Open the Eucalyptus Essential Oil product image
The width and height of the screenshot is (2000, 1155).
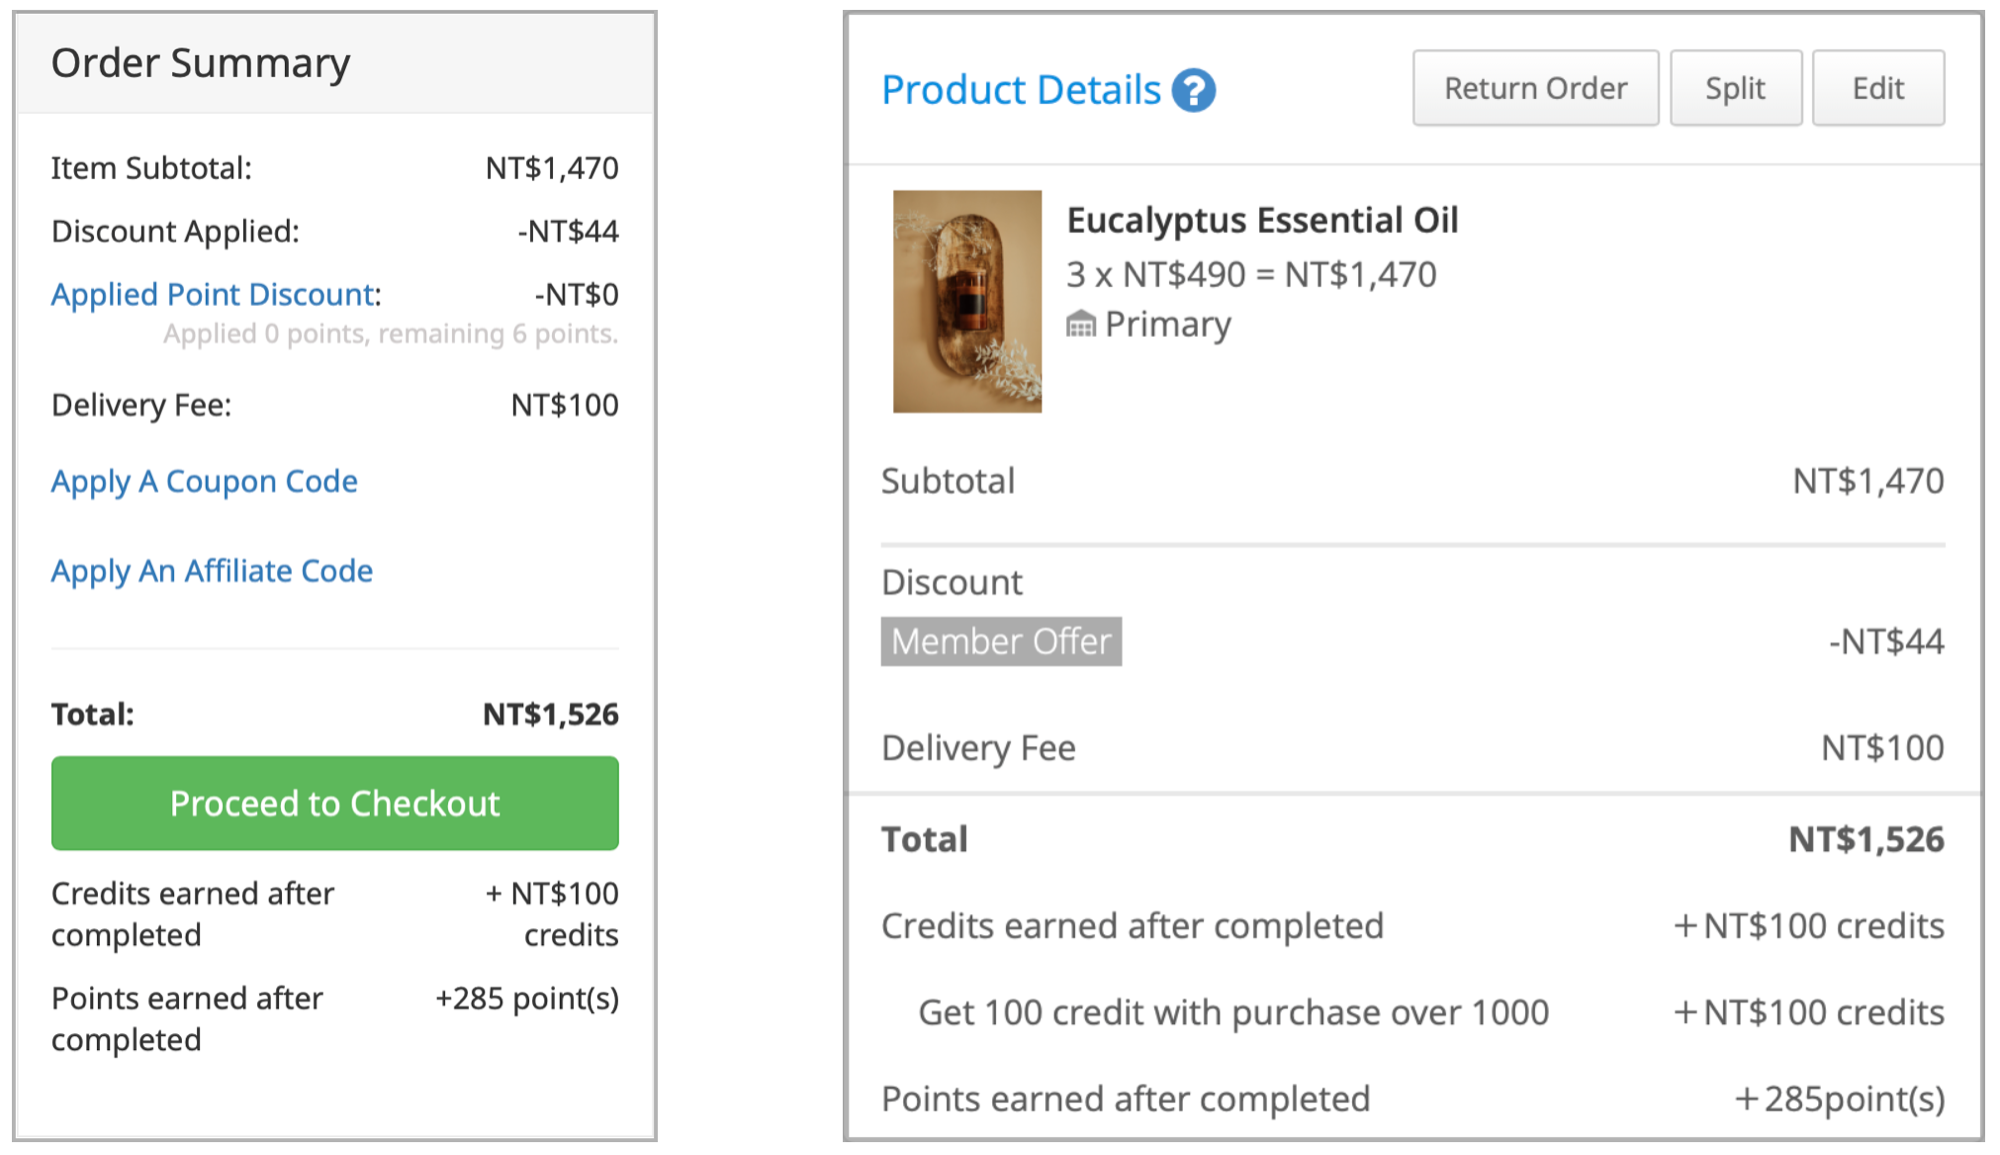(967, 301)
